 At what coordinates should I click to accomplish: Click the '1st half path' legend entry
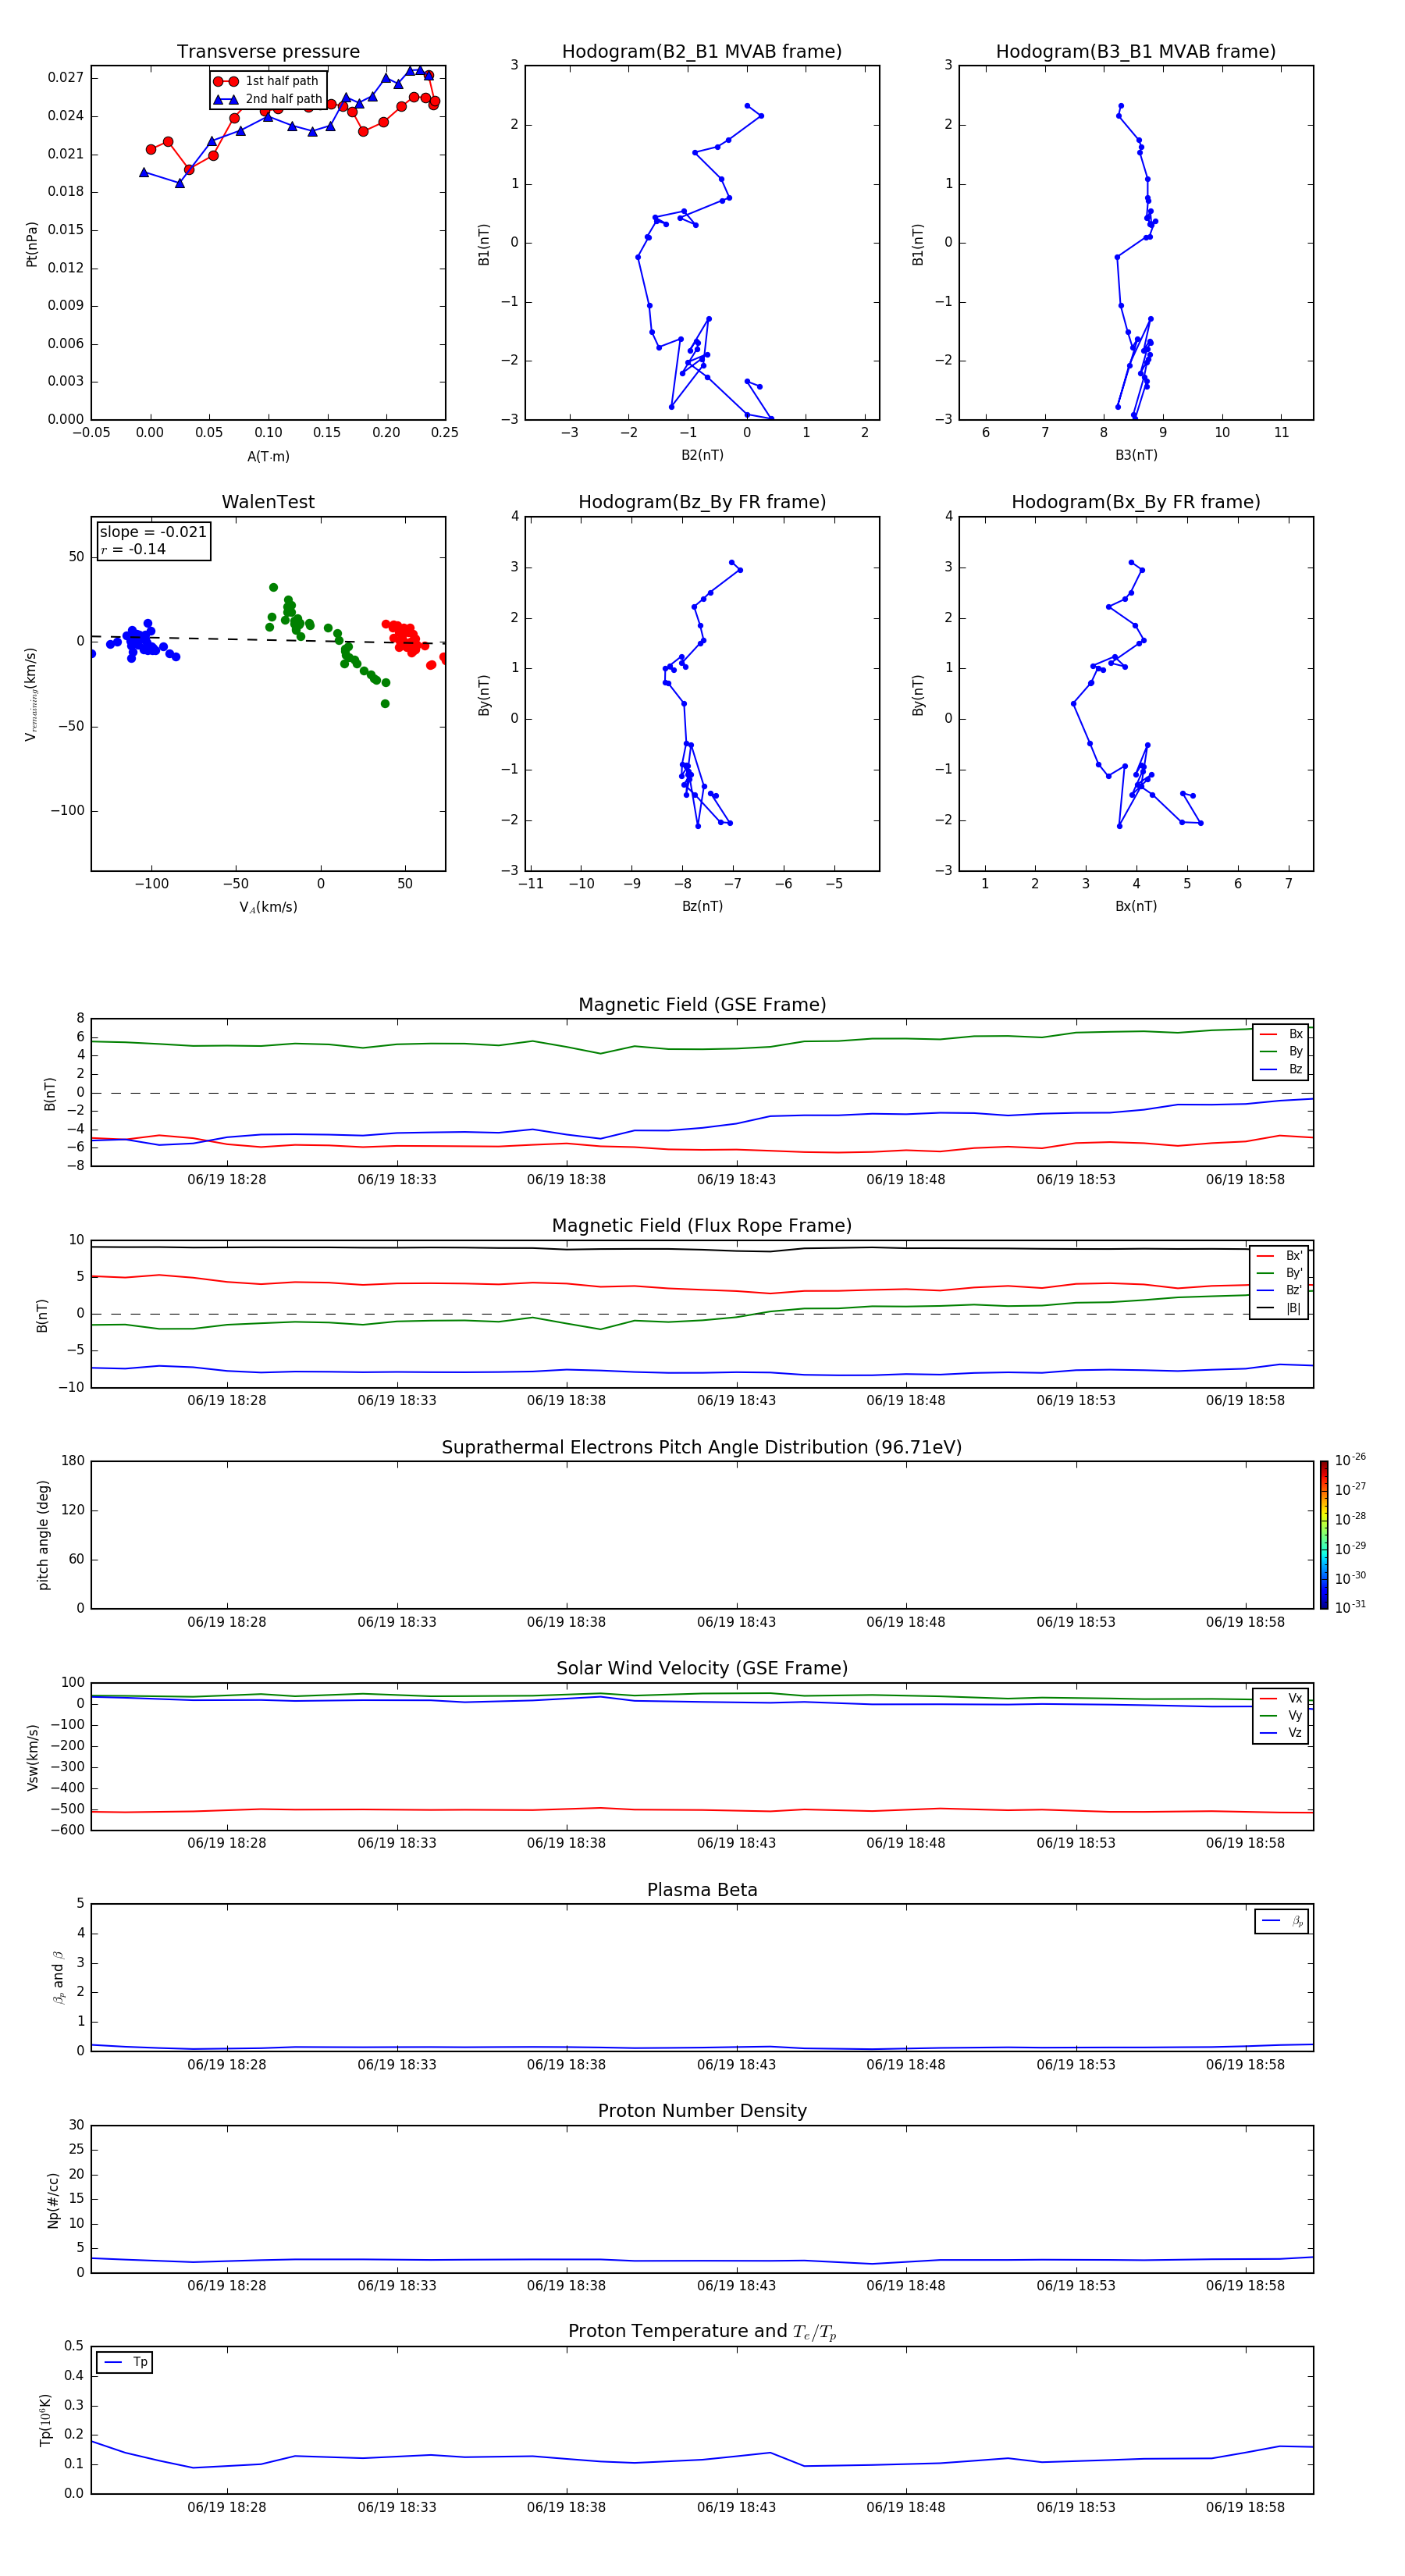pyautogui.click(x=267, y=81)
